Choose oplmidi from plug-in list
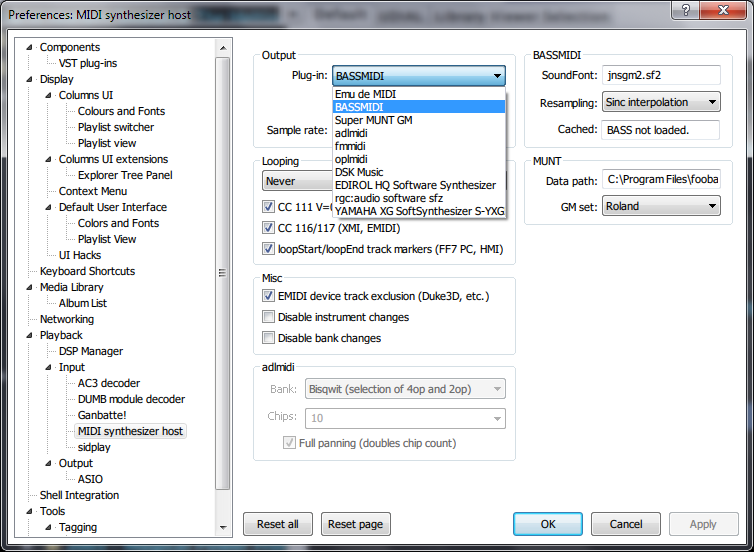This screenshot has width=754, height=552. click(419, 159)
